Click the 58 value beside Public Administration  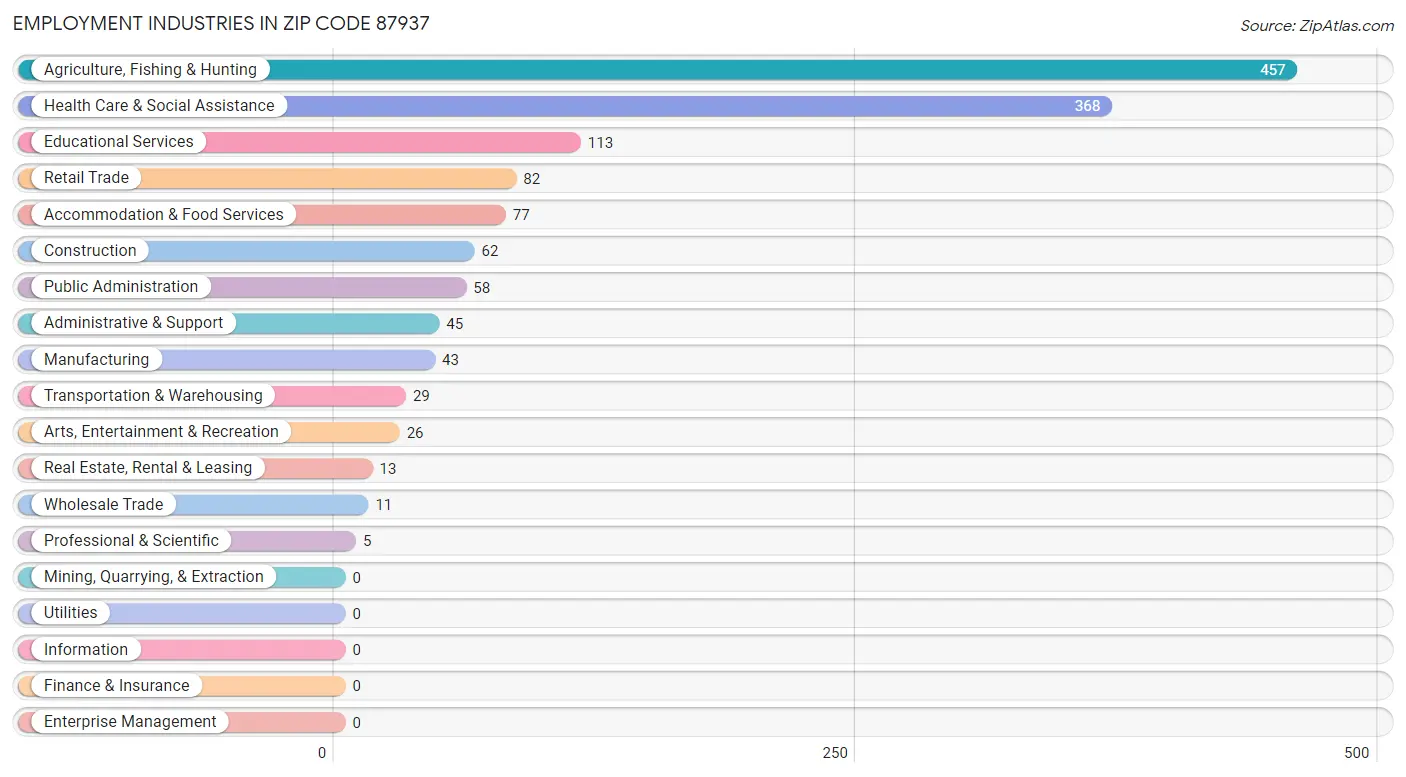coord(482,288)
